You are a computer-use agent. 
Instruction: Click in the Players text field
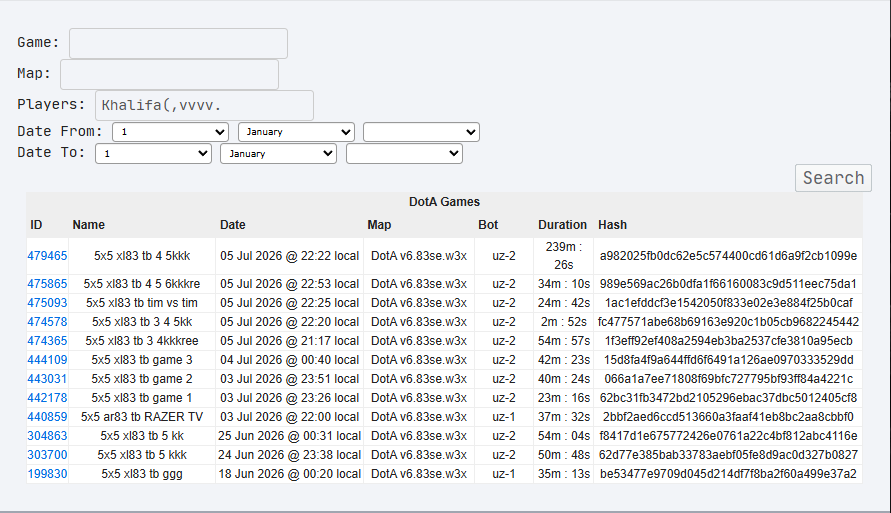(204, 105)
